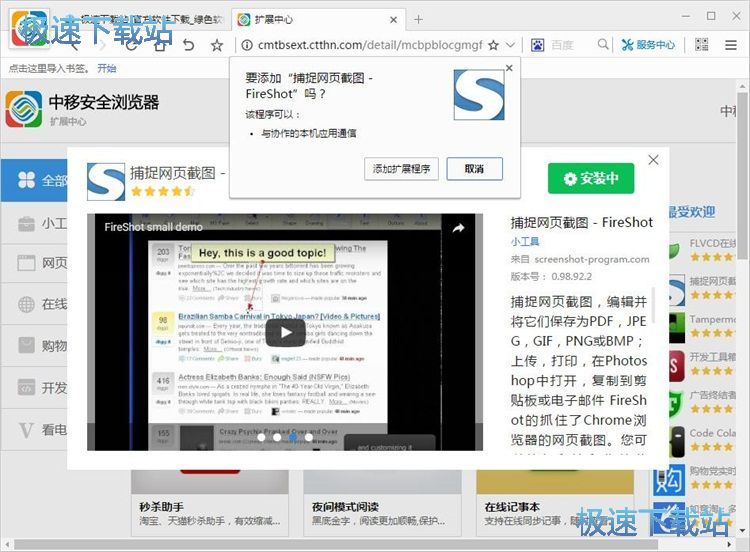Viewport: 750px width, 552px height.
Task: Close the extension detail panel
Action: coord(653,160)
